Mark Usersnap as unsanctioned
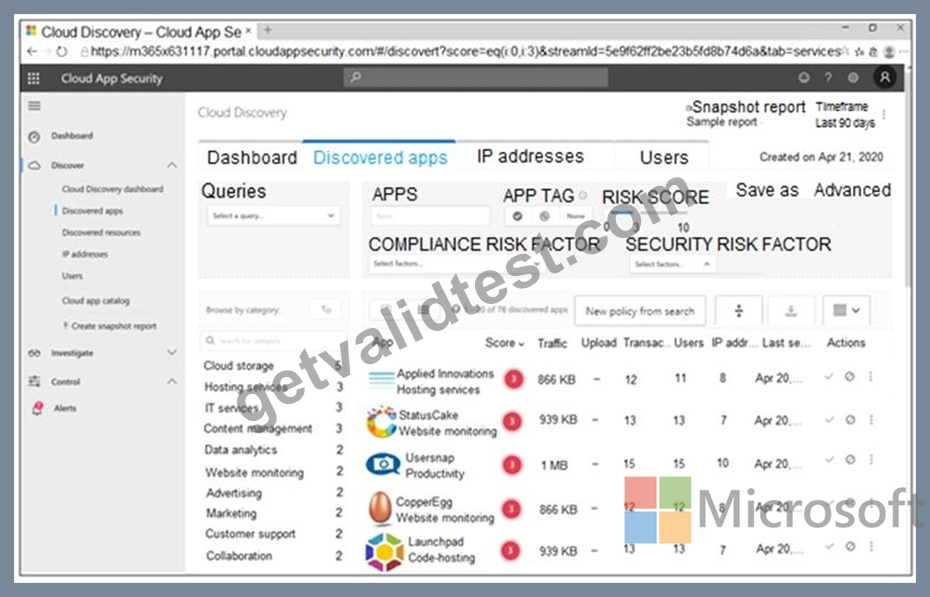Screen dimensions: 930x597 click(x=850, y=459)
